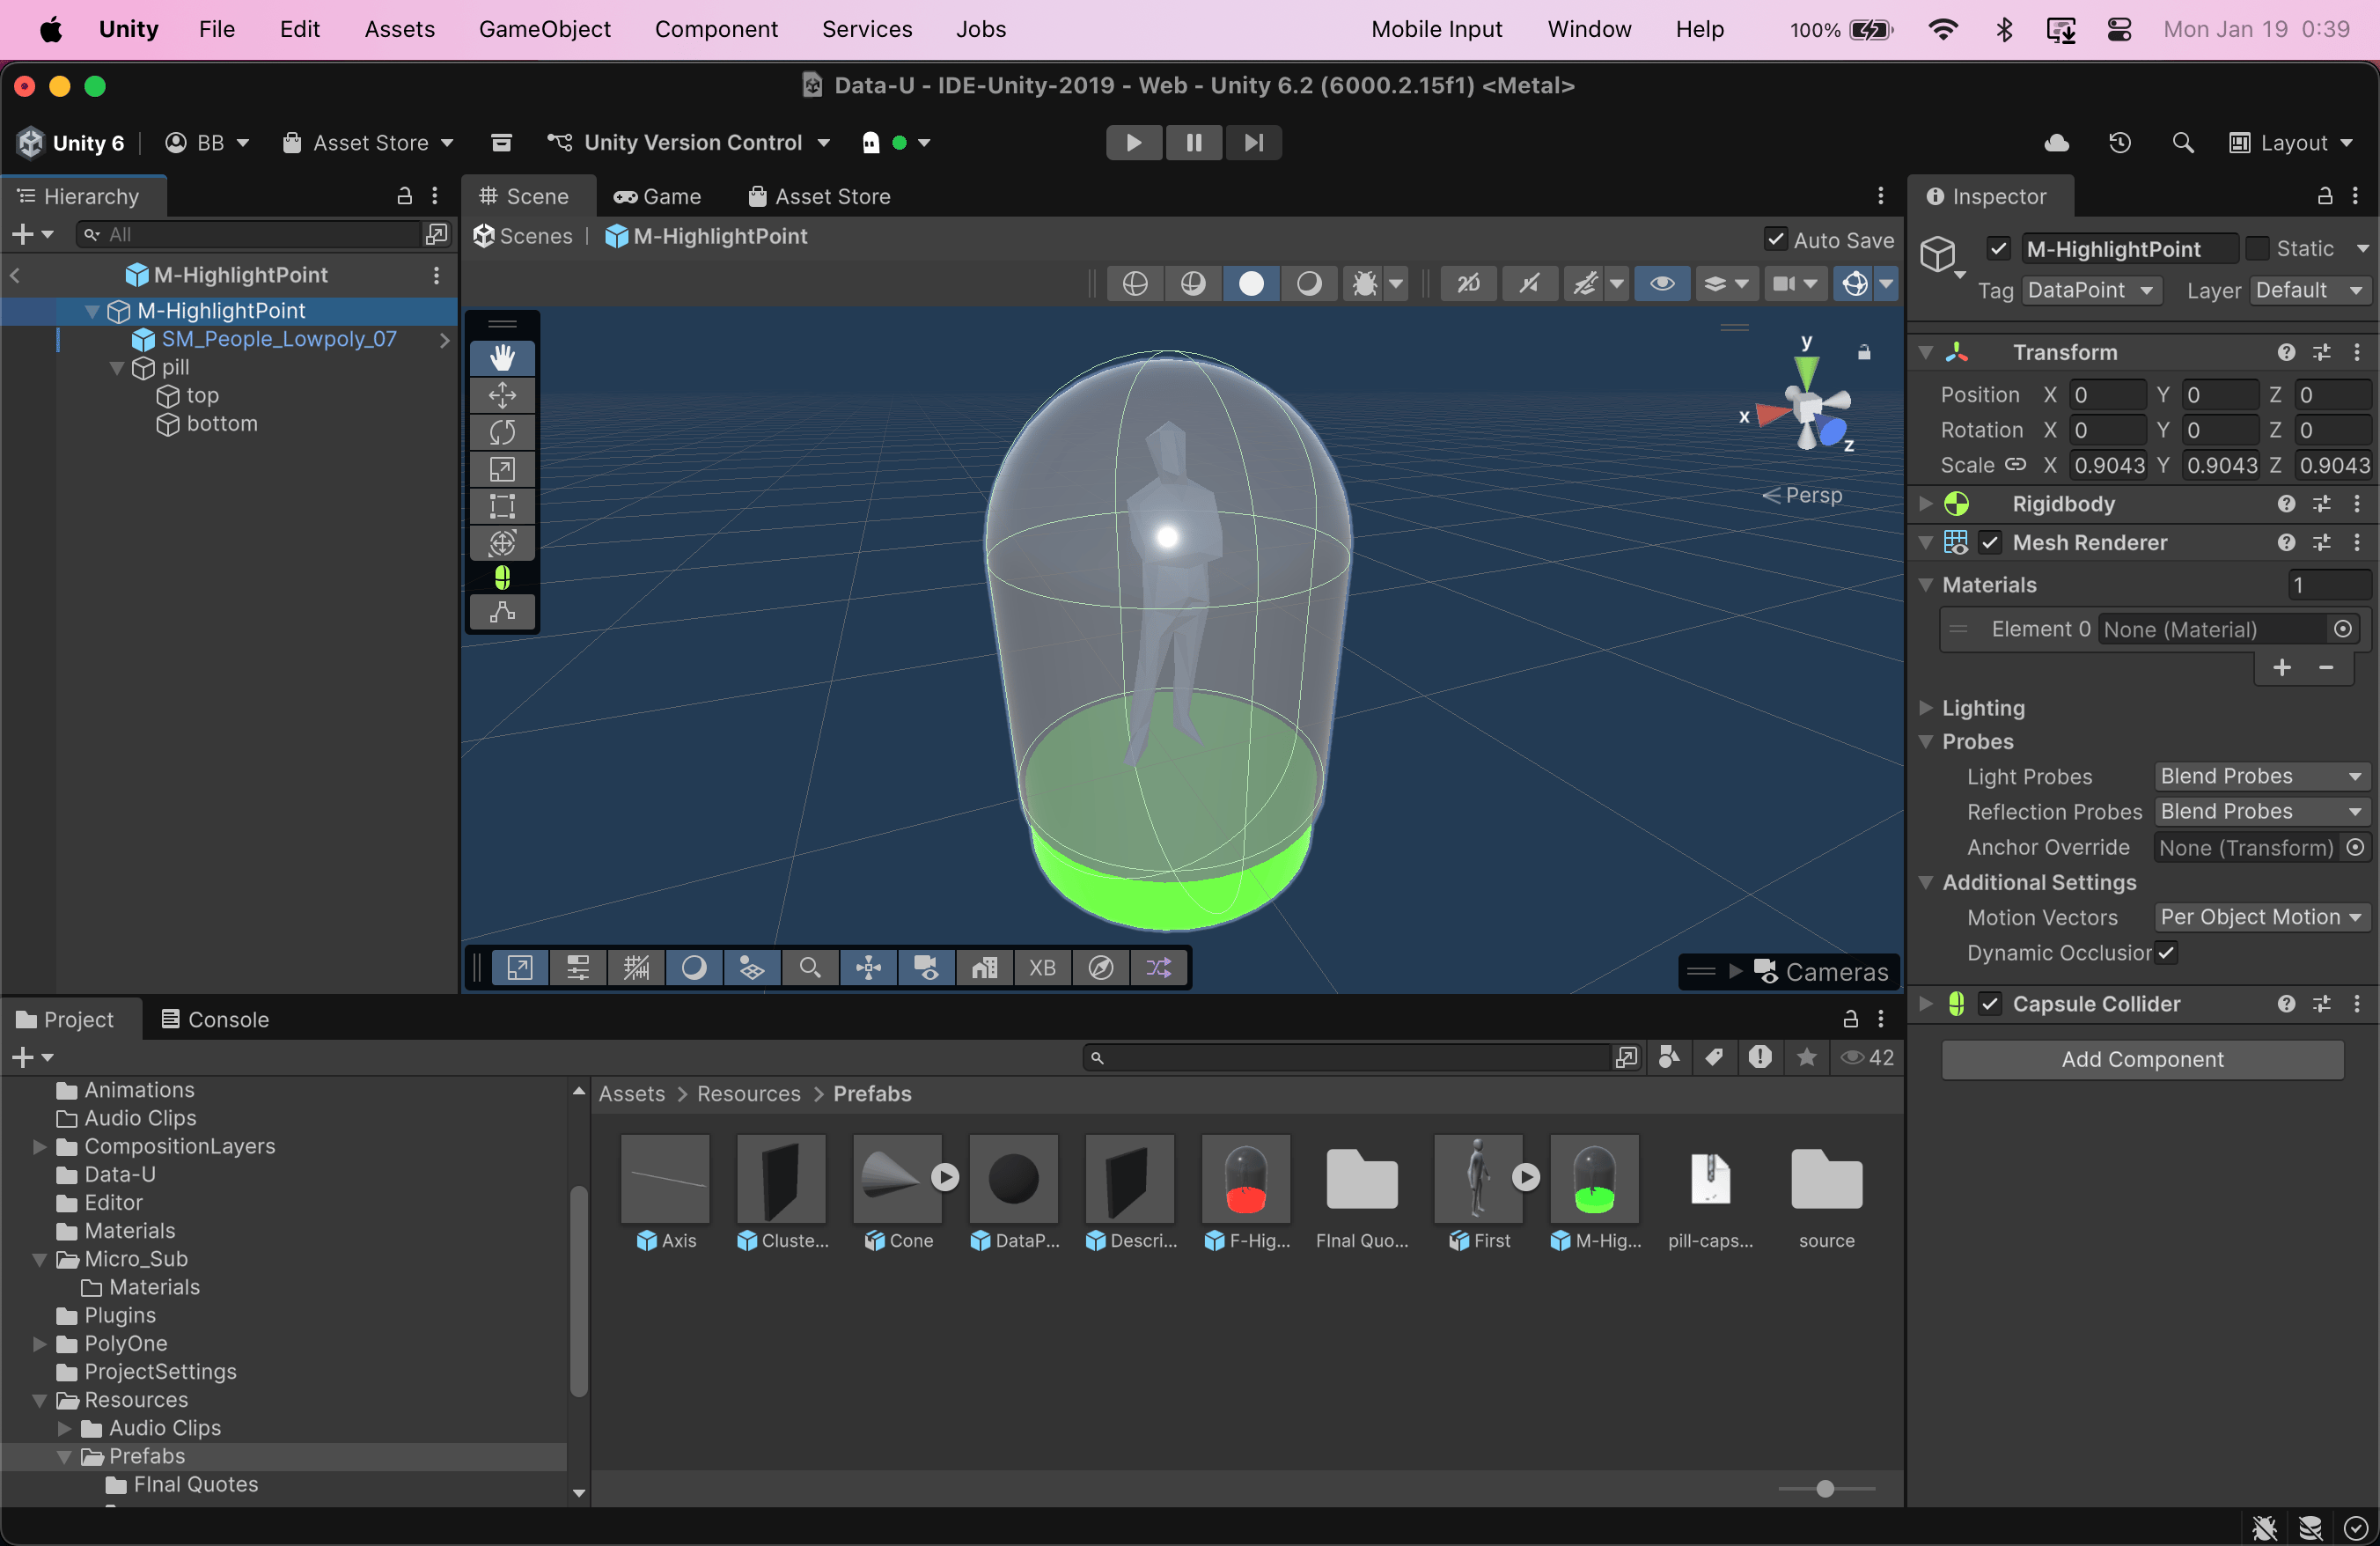Click the Project thumbnail size slider

(x=1825, y=1489)
